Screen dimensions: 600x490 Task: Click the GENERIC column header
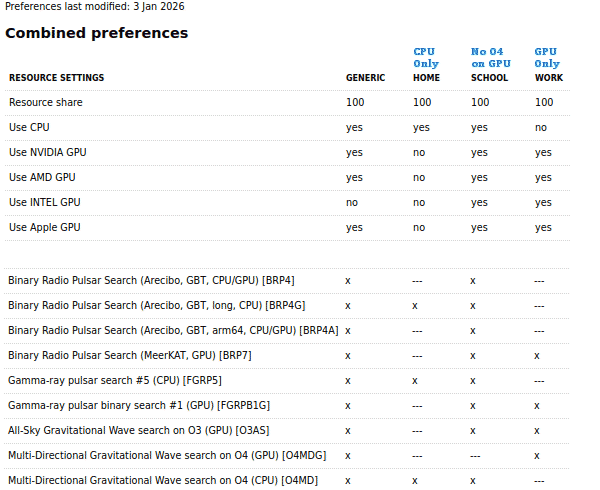click(x=365, y=78)
